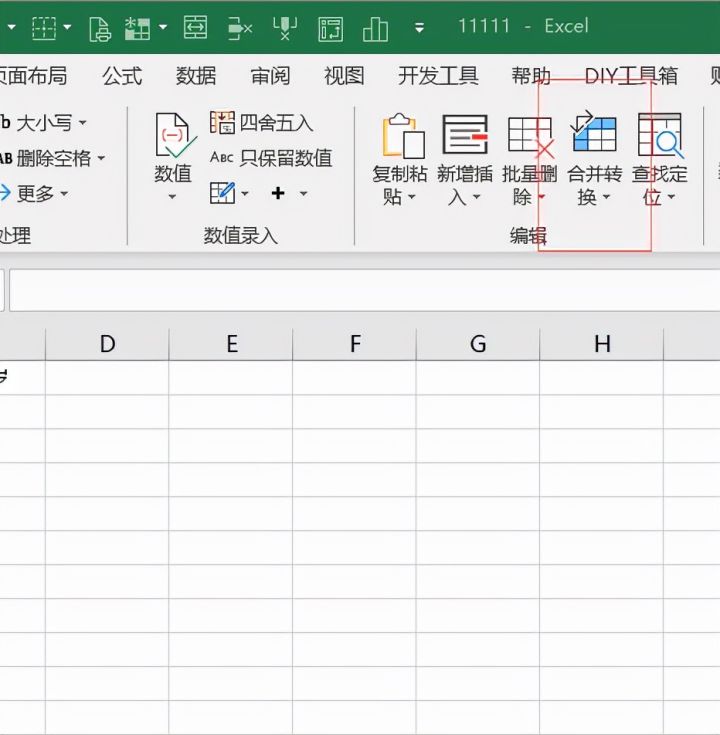720x735 pixels.
Task: Open the borders dropdown arrow in title bar
Action: 68,27
